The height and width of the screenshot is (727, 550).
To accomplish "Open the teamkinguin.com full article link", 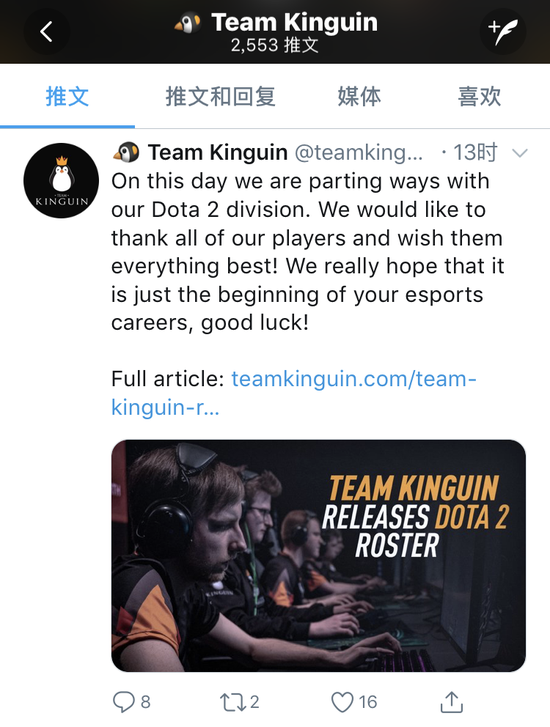I will (x=294, y=393).
